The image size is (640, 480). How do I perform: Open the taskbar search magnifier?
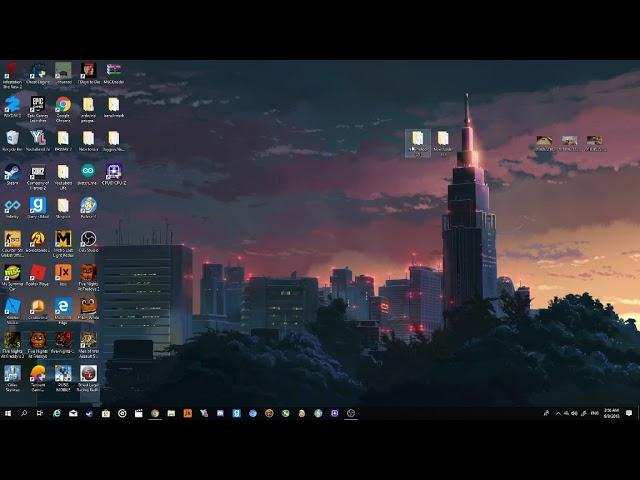(24, 413)
